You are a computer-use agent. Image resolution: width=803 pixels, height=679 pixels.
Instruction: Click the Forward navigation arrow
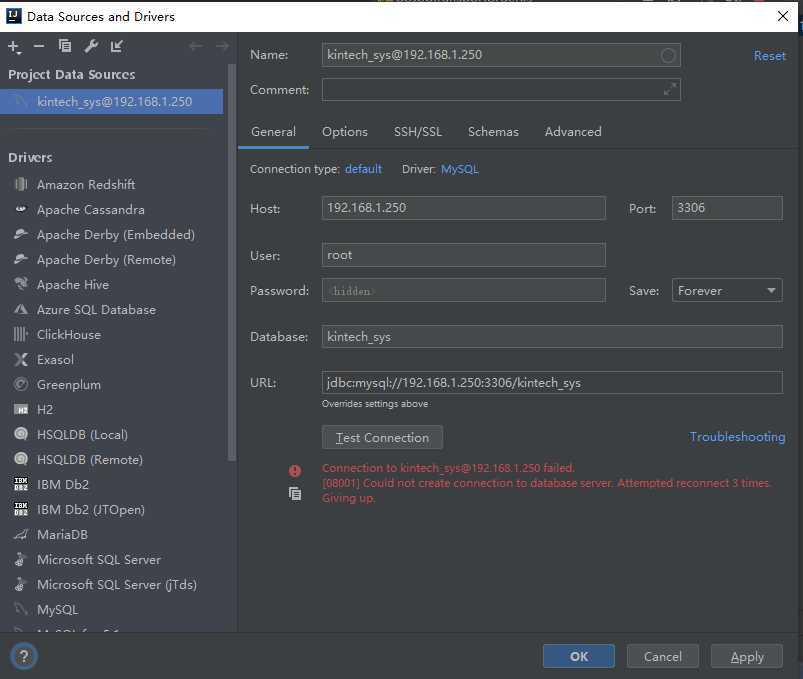(x=222, y=47)
